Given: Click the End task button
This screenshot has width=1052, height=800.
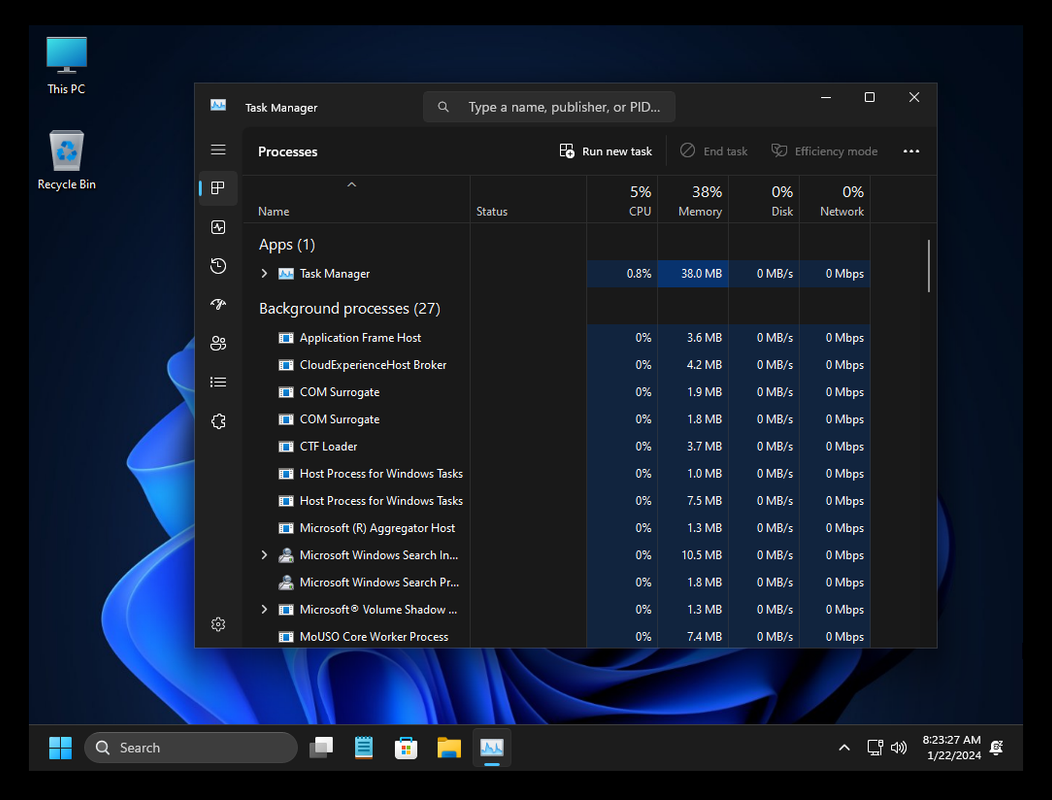Looking at the screenshot, I should 713,151.
